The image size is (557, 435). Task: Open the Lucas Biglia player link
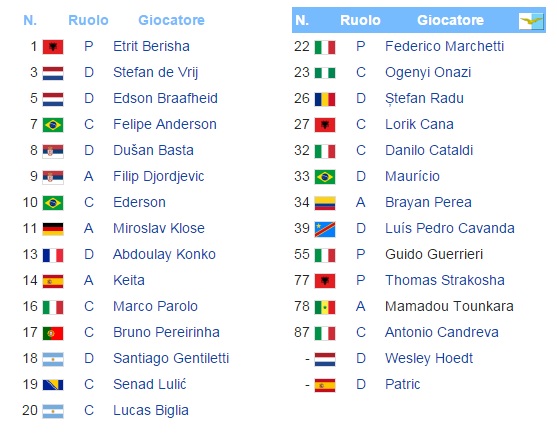click(x=151, y=410)
